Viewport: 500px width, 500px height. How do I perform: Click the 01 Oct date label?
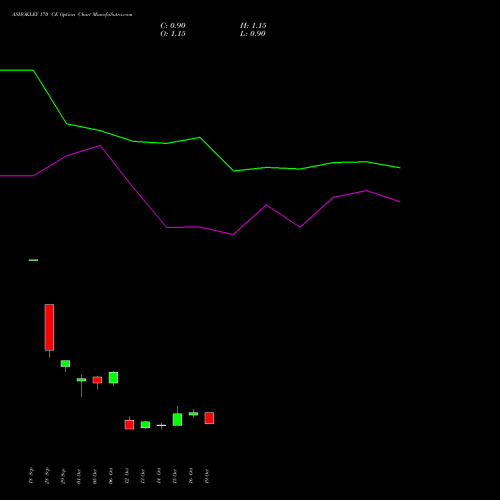[79, 477]
